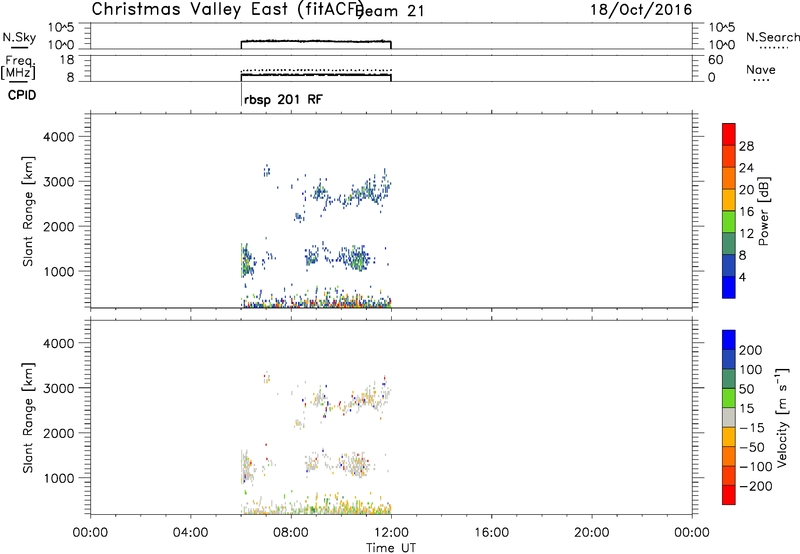Screen dimensions: 800x554
Task: Click the Freq. [MHz] axis label
Action: [x=18, y=67]
